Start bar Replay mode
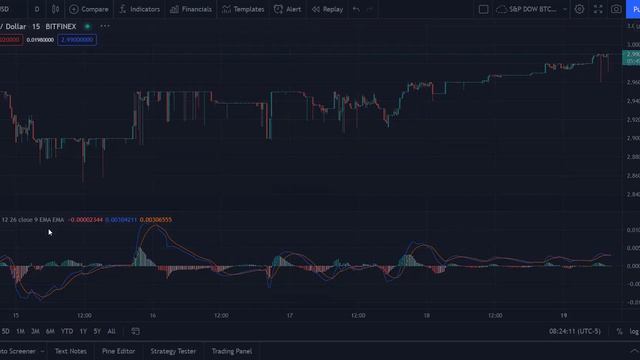Screen dimensions: 640x360 (327, 9)
